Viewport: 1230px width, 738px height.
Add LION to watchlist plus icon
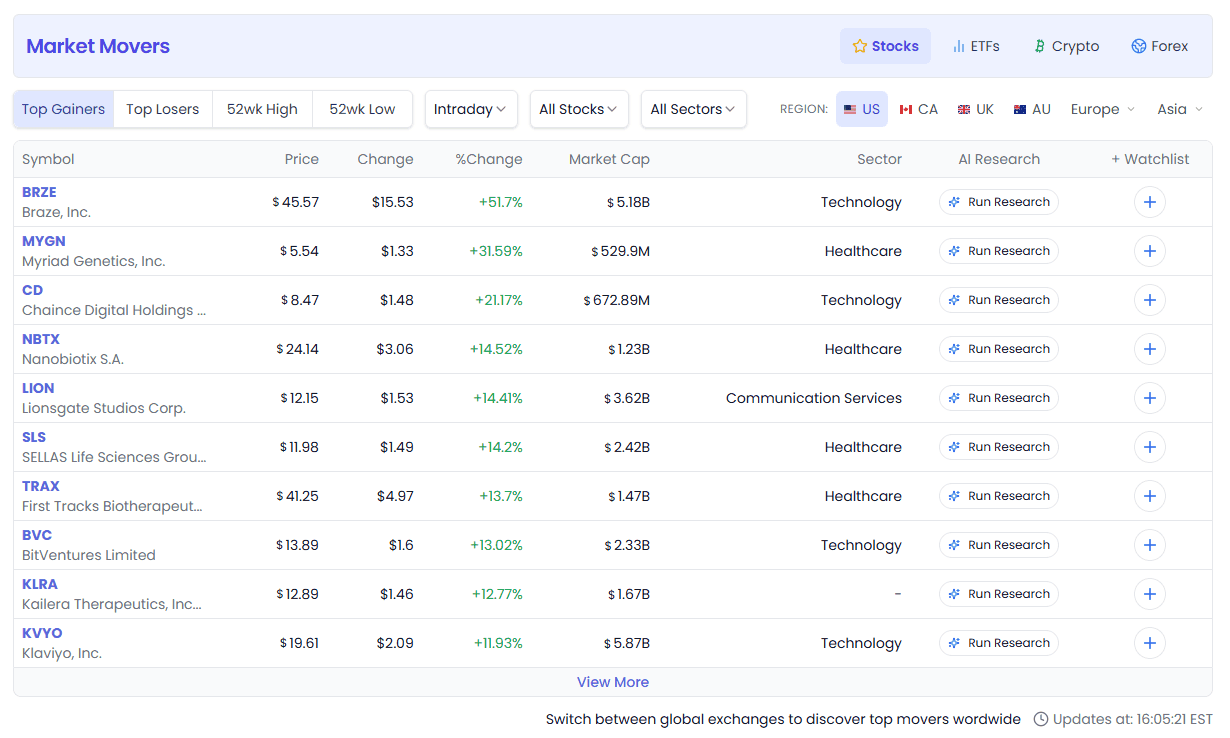[x=1149, y=398]
